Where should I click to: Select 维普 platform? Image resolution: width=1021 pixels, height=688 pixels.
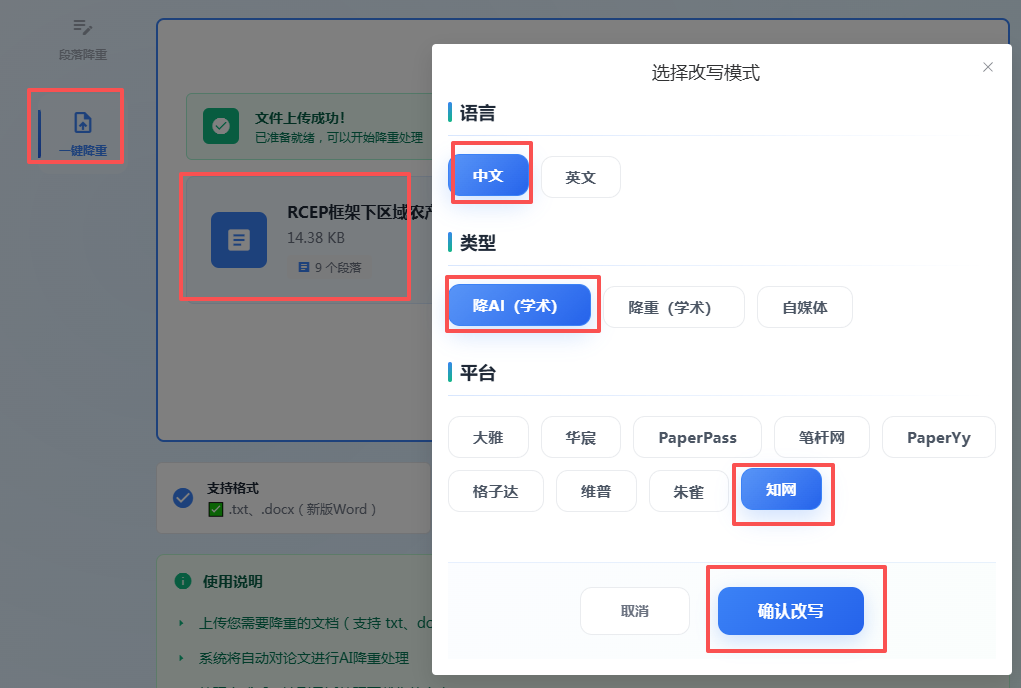pyautogui.click(x=596, y=491)
